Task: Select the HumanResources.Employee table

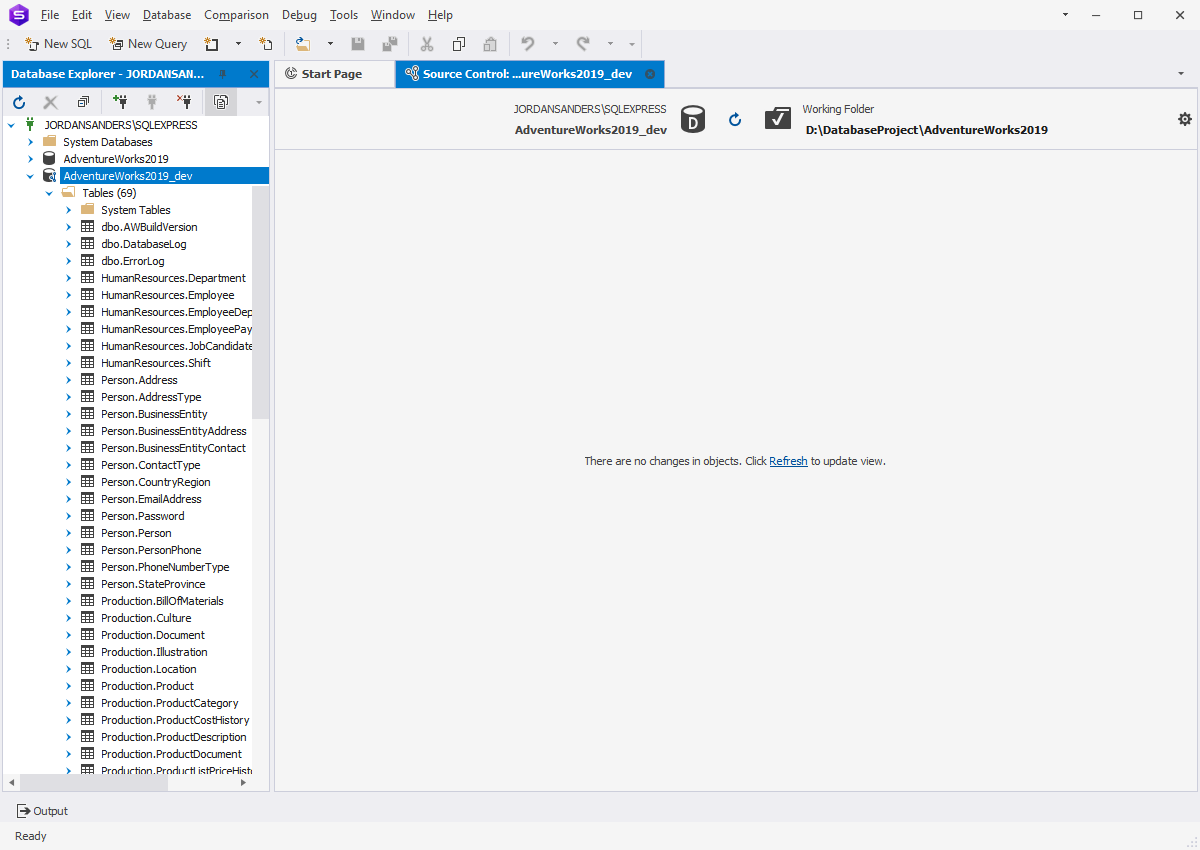Action: [x=168, y=295]
